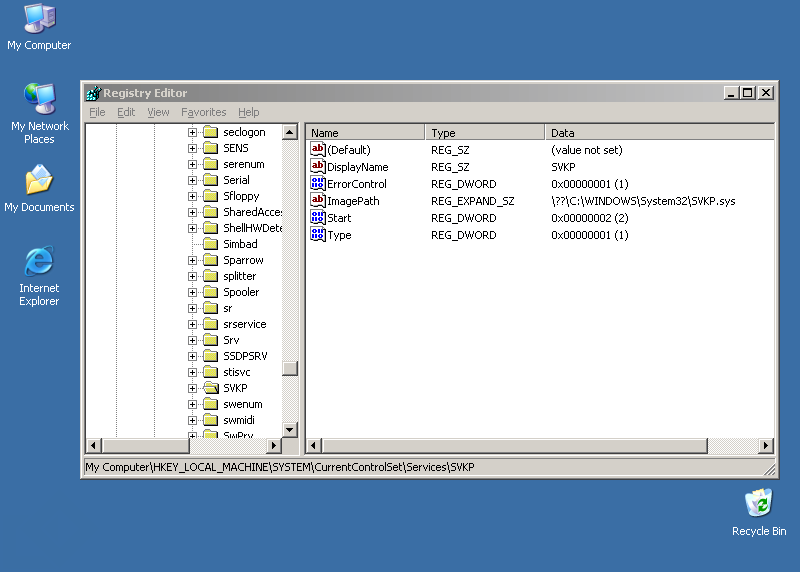Click the tree pane horizontal scroll thumb

point(145,445)
